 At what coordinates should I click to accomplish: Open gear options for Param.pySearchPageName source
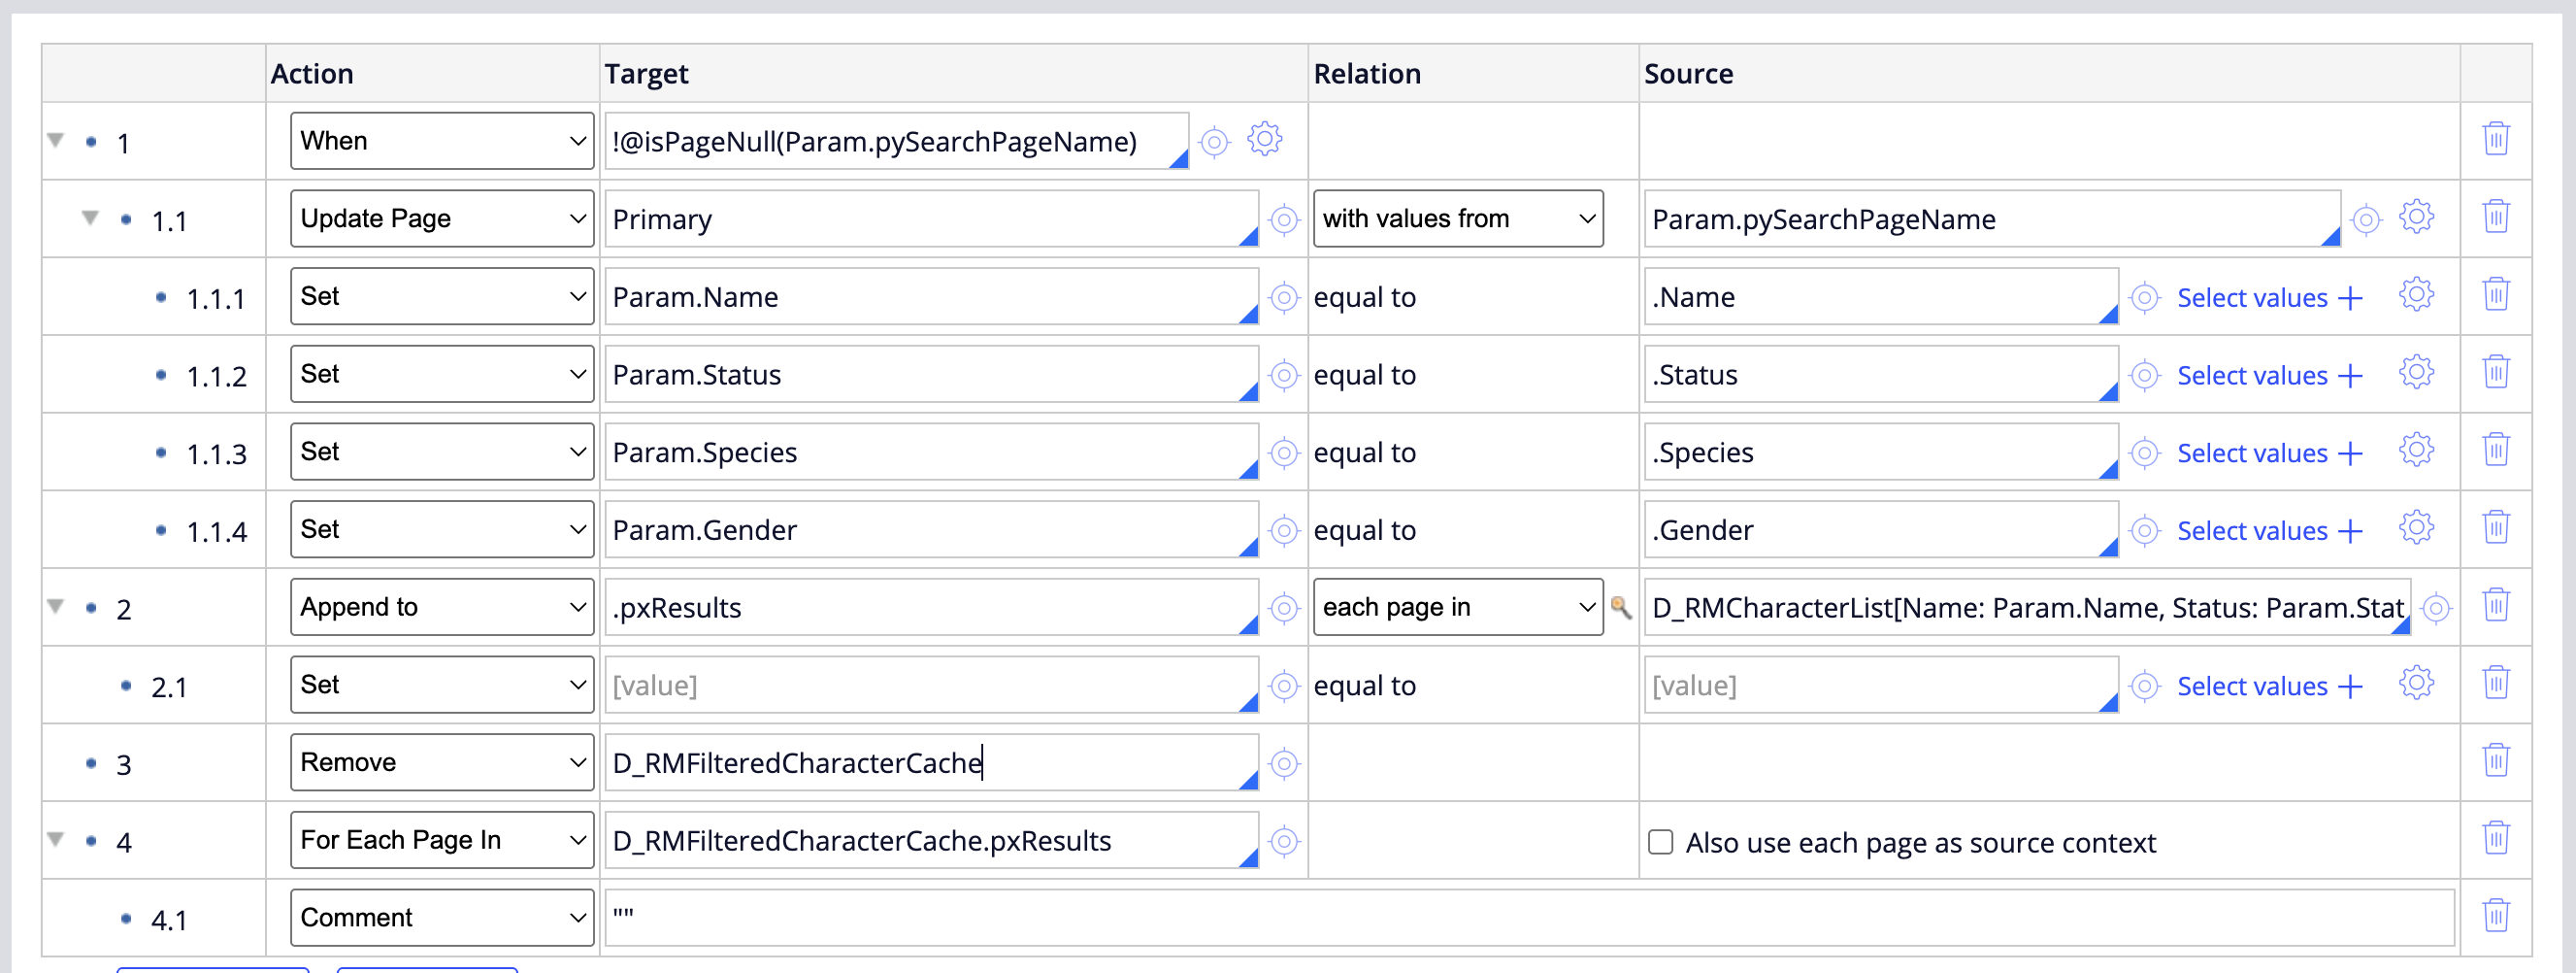[2415, 217]
